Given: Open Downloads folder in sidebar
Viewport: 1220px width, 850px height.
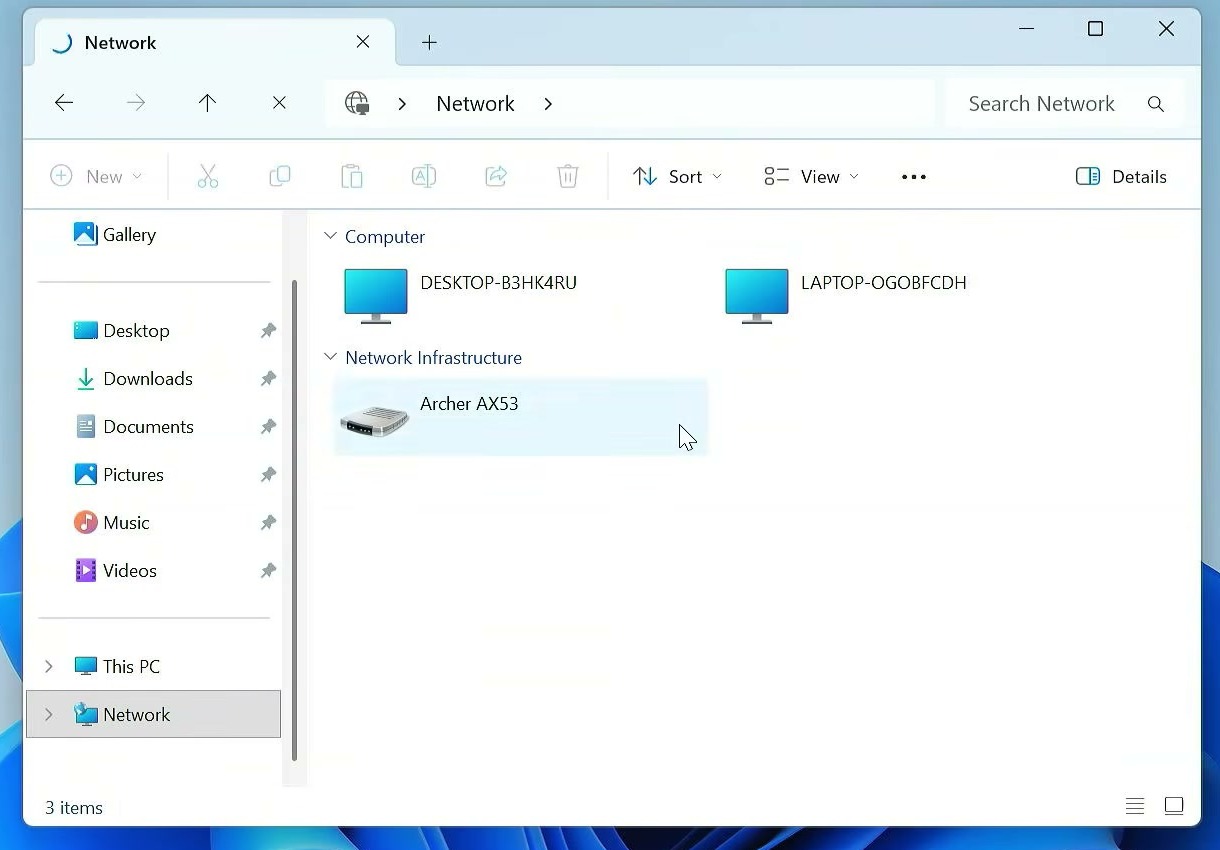Looking at the screenshot, I should tap(134, 379).
